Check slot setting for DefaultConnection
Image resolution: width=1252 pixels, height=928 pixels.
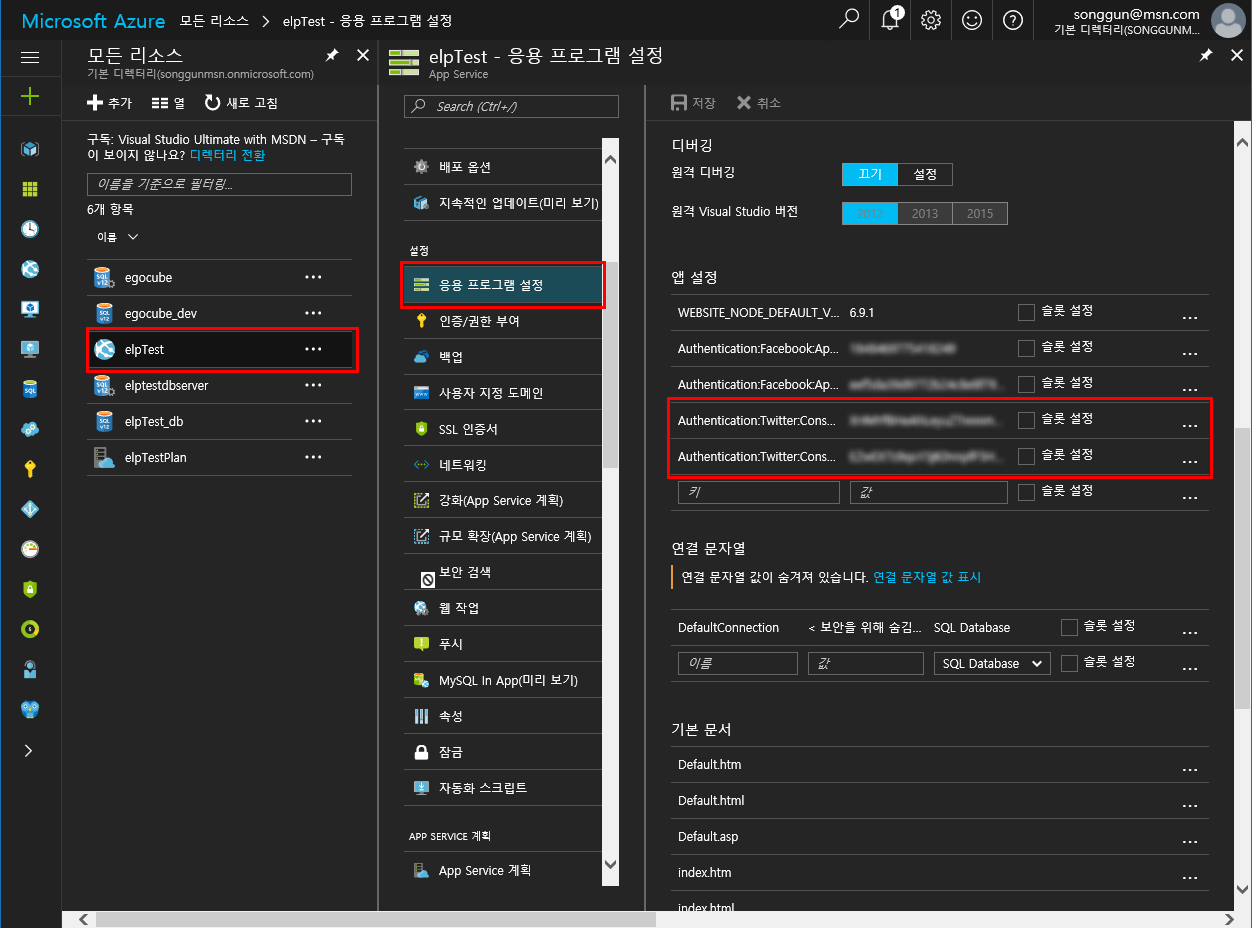point(1069,627)
